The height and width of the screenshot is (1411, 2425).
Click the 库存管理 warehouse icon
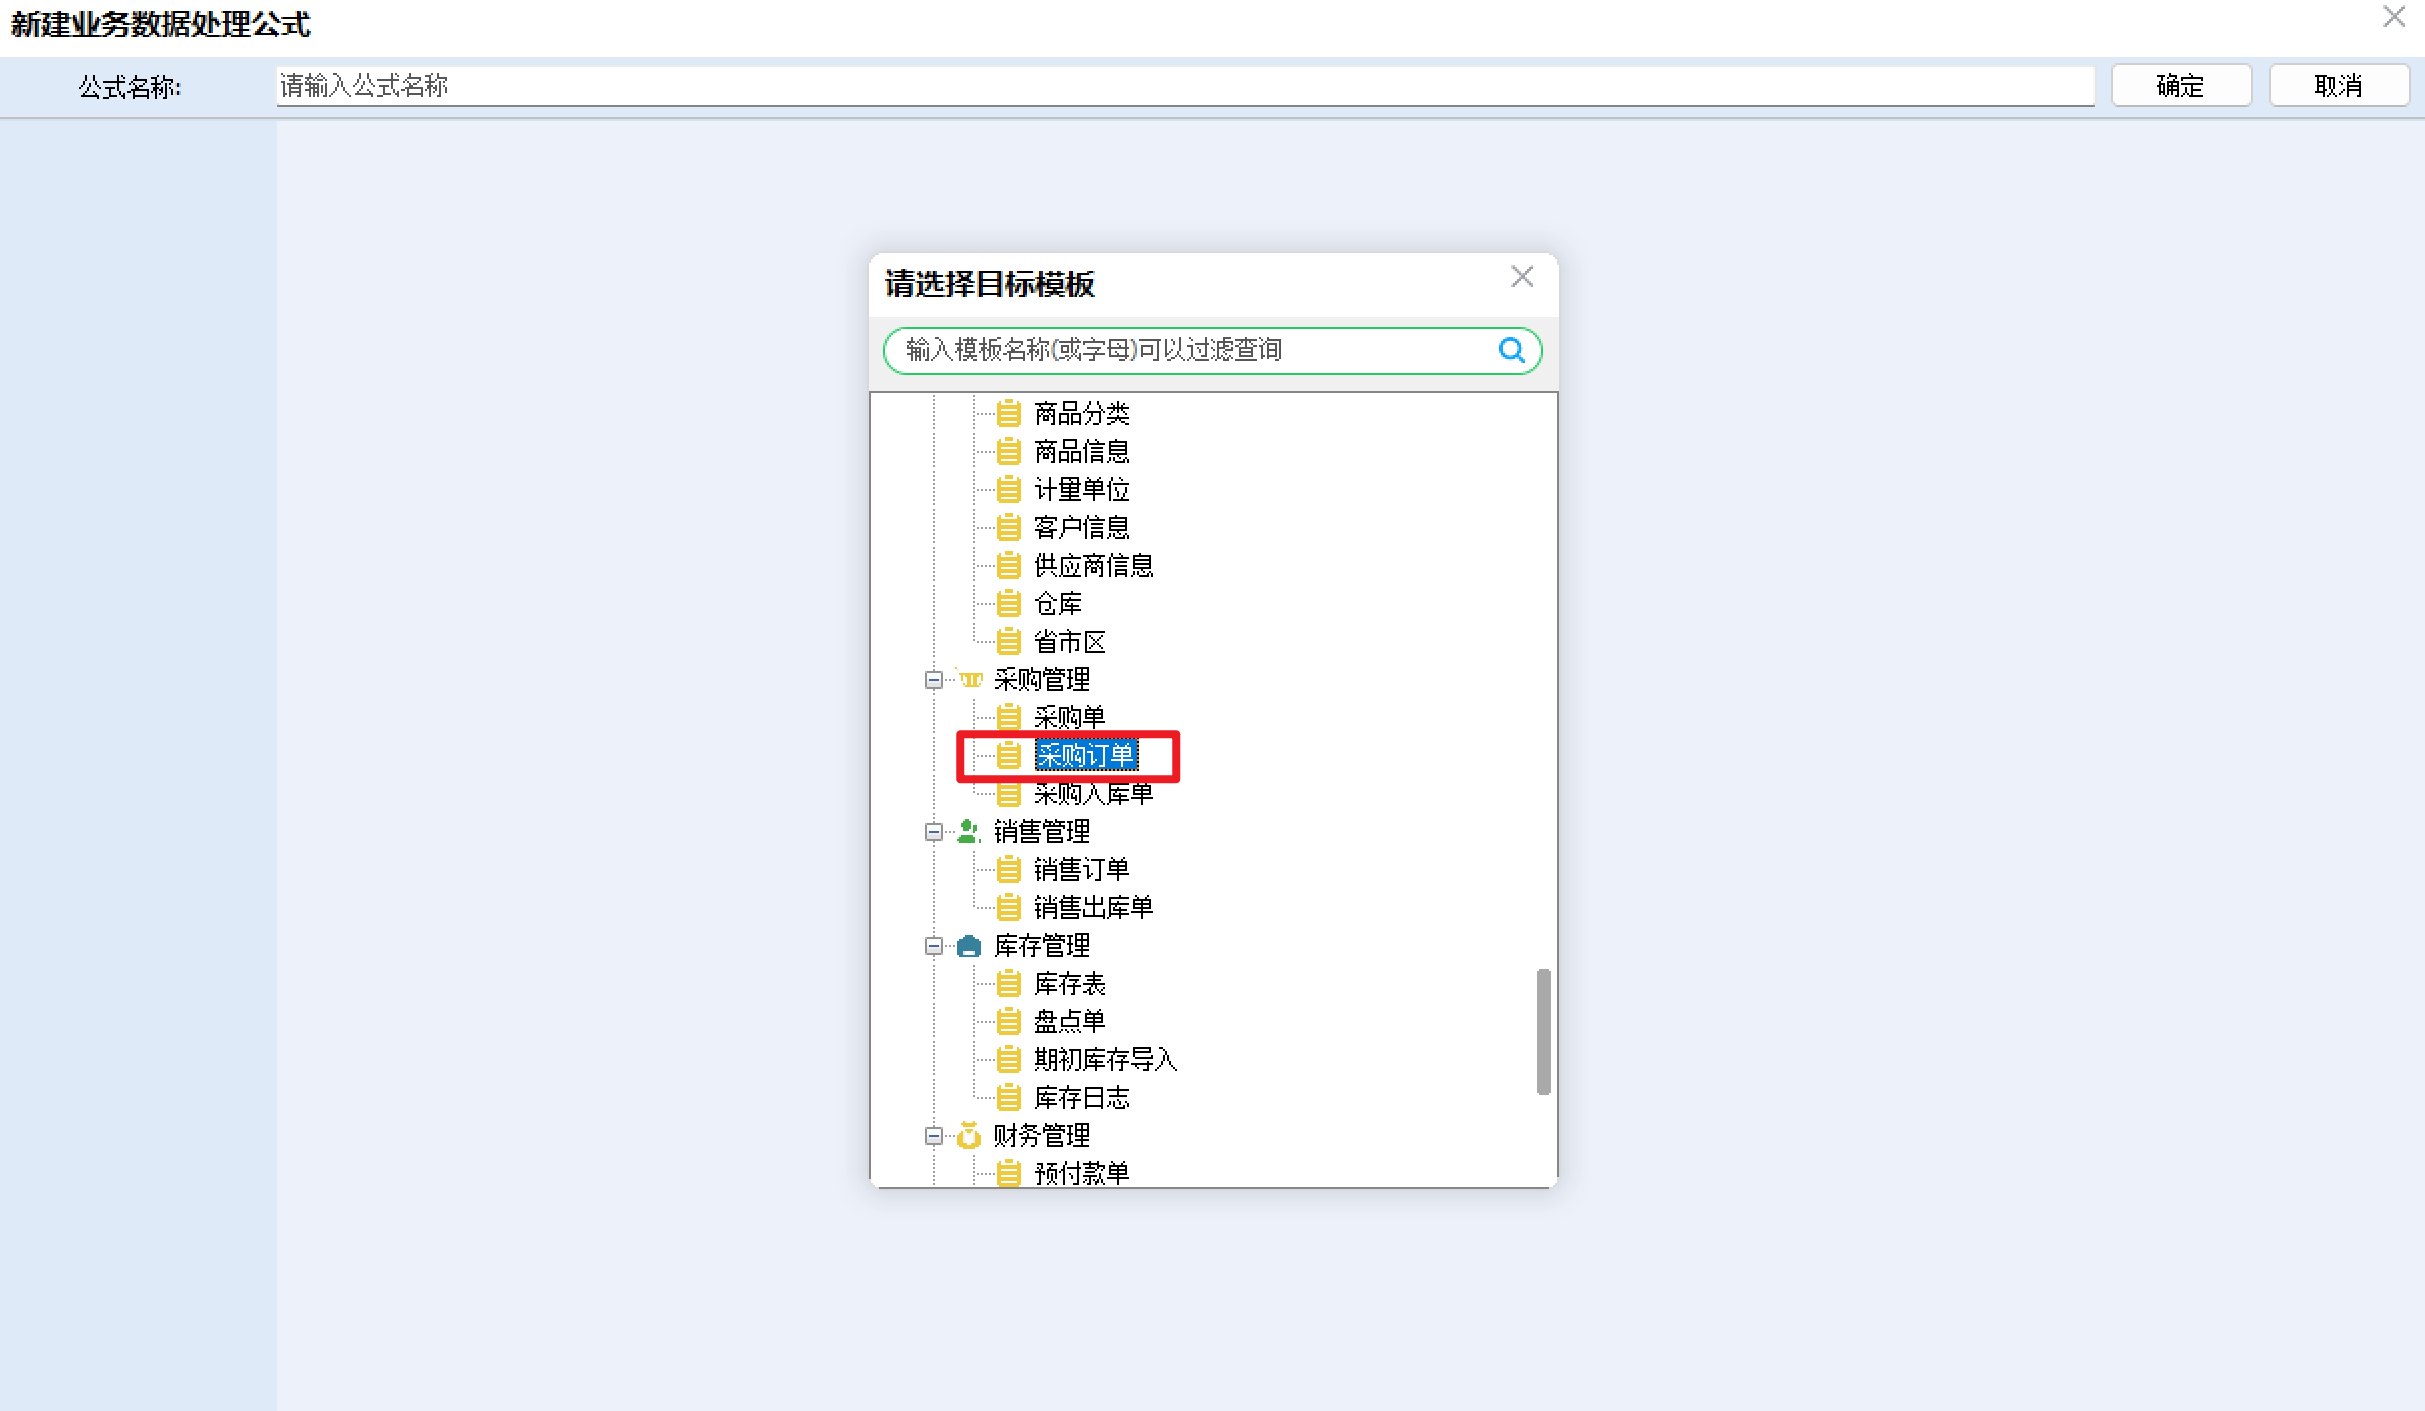[968, 945]
